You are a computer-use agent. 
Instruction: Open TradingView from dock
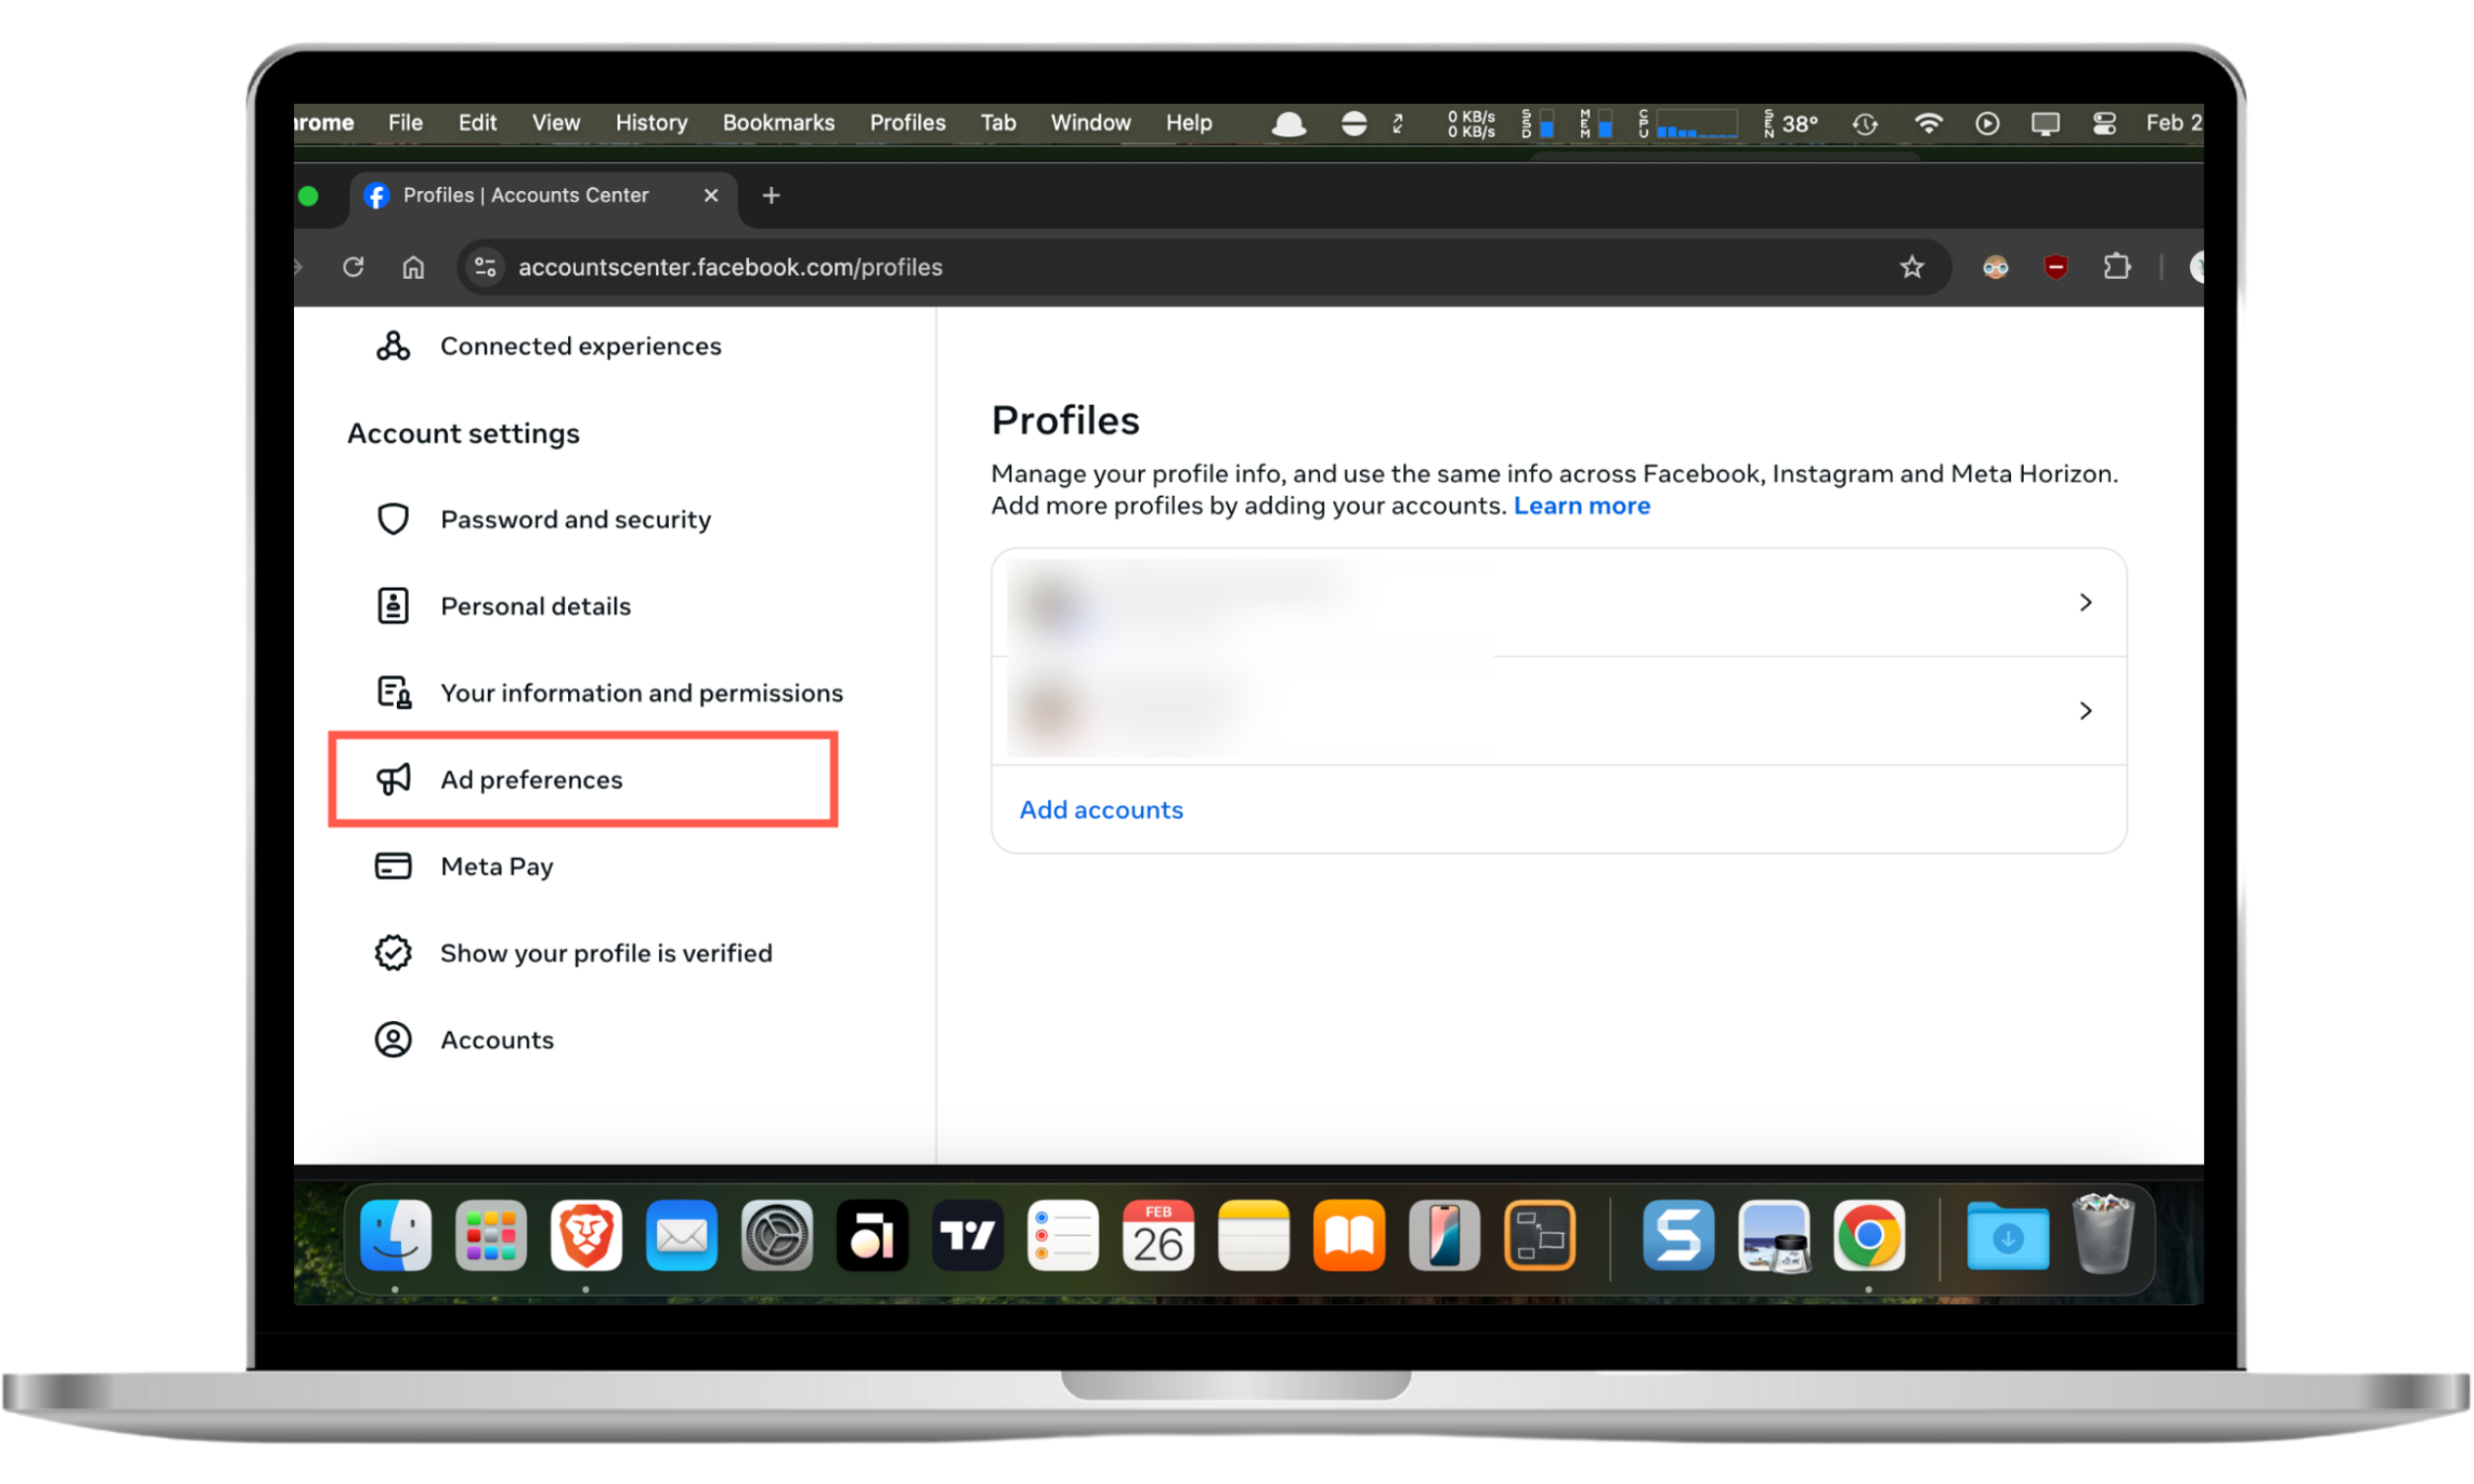coord(968,1237)
